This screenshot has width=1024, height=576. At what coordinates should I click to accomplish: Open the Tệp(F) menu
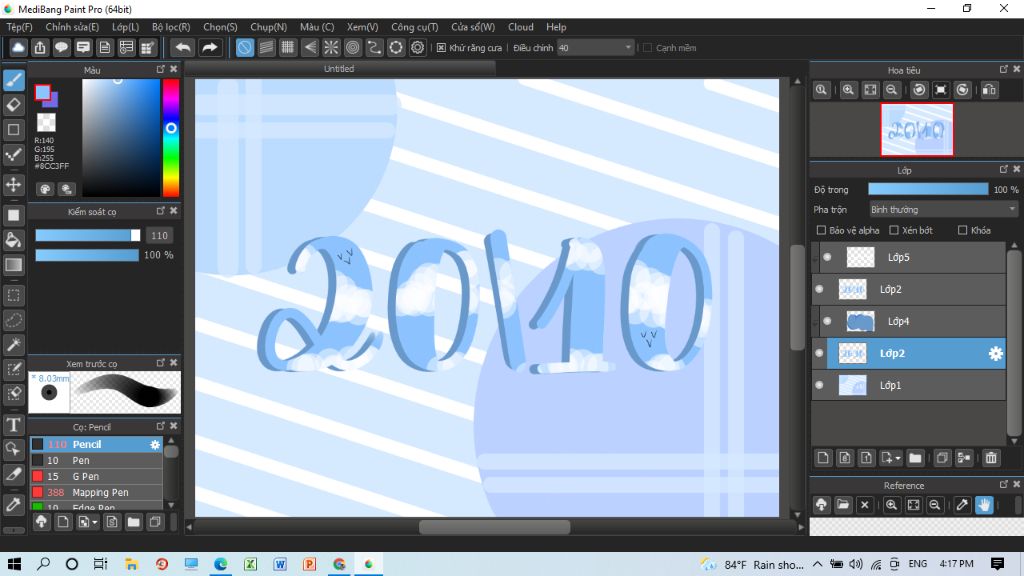click(x=20, y=27)
